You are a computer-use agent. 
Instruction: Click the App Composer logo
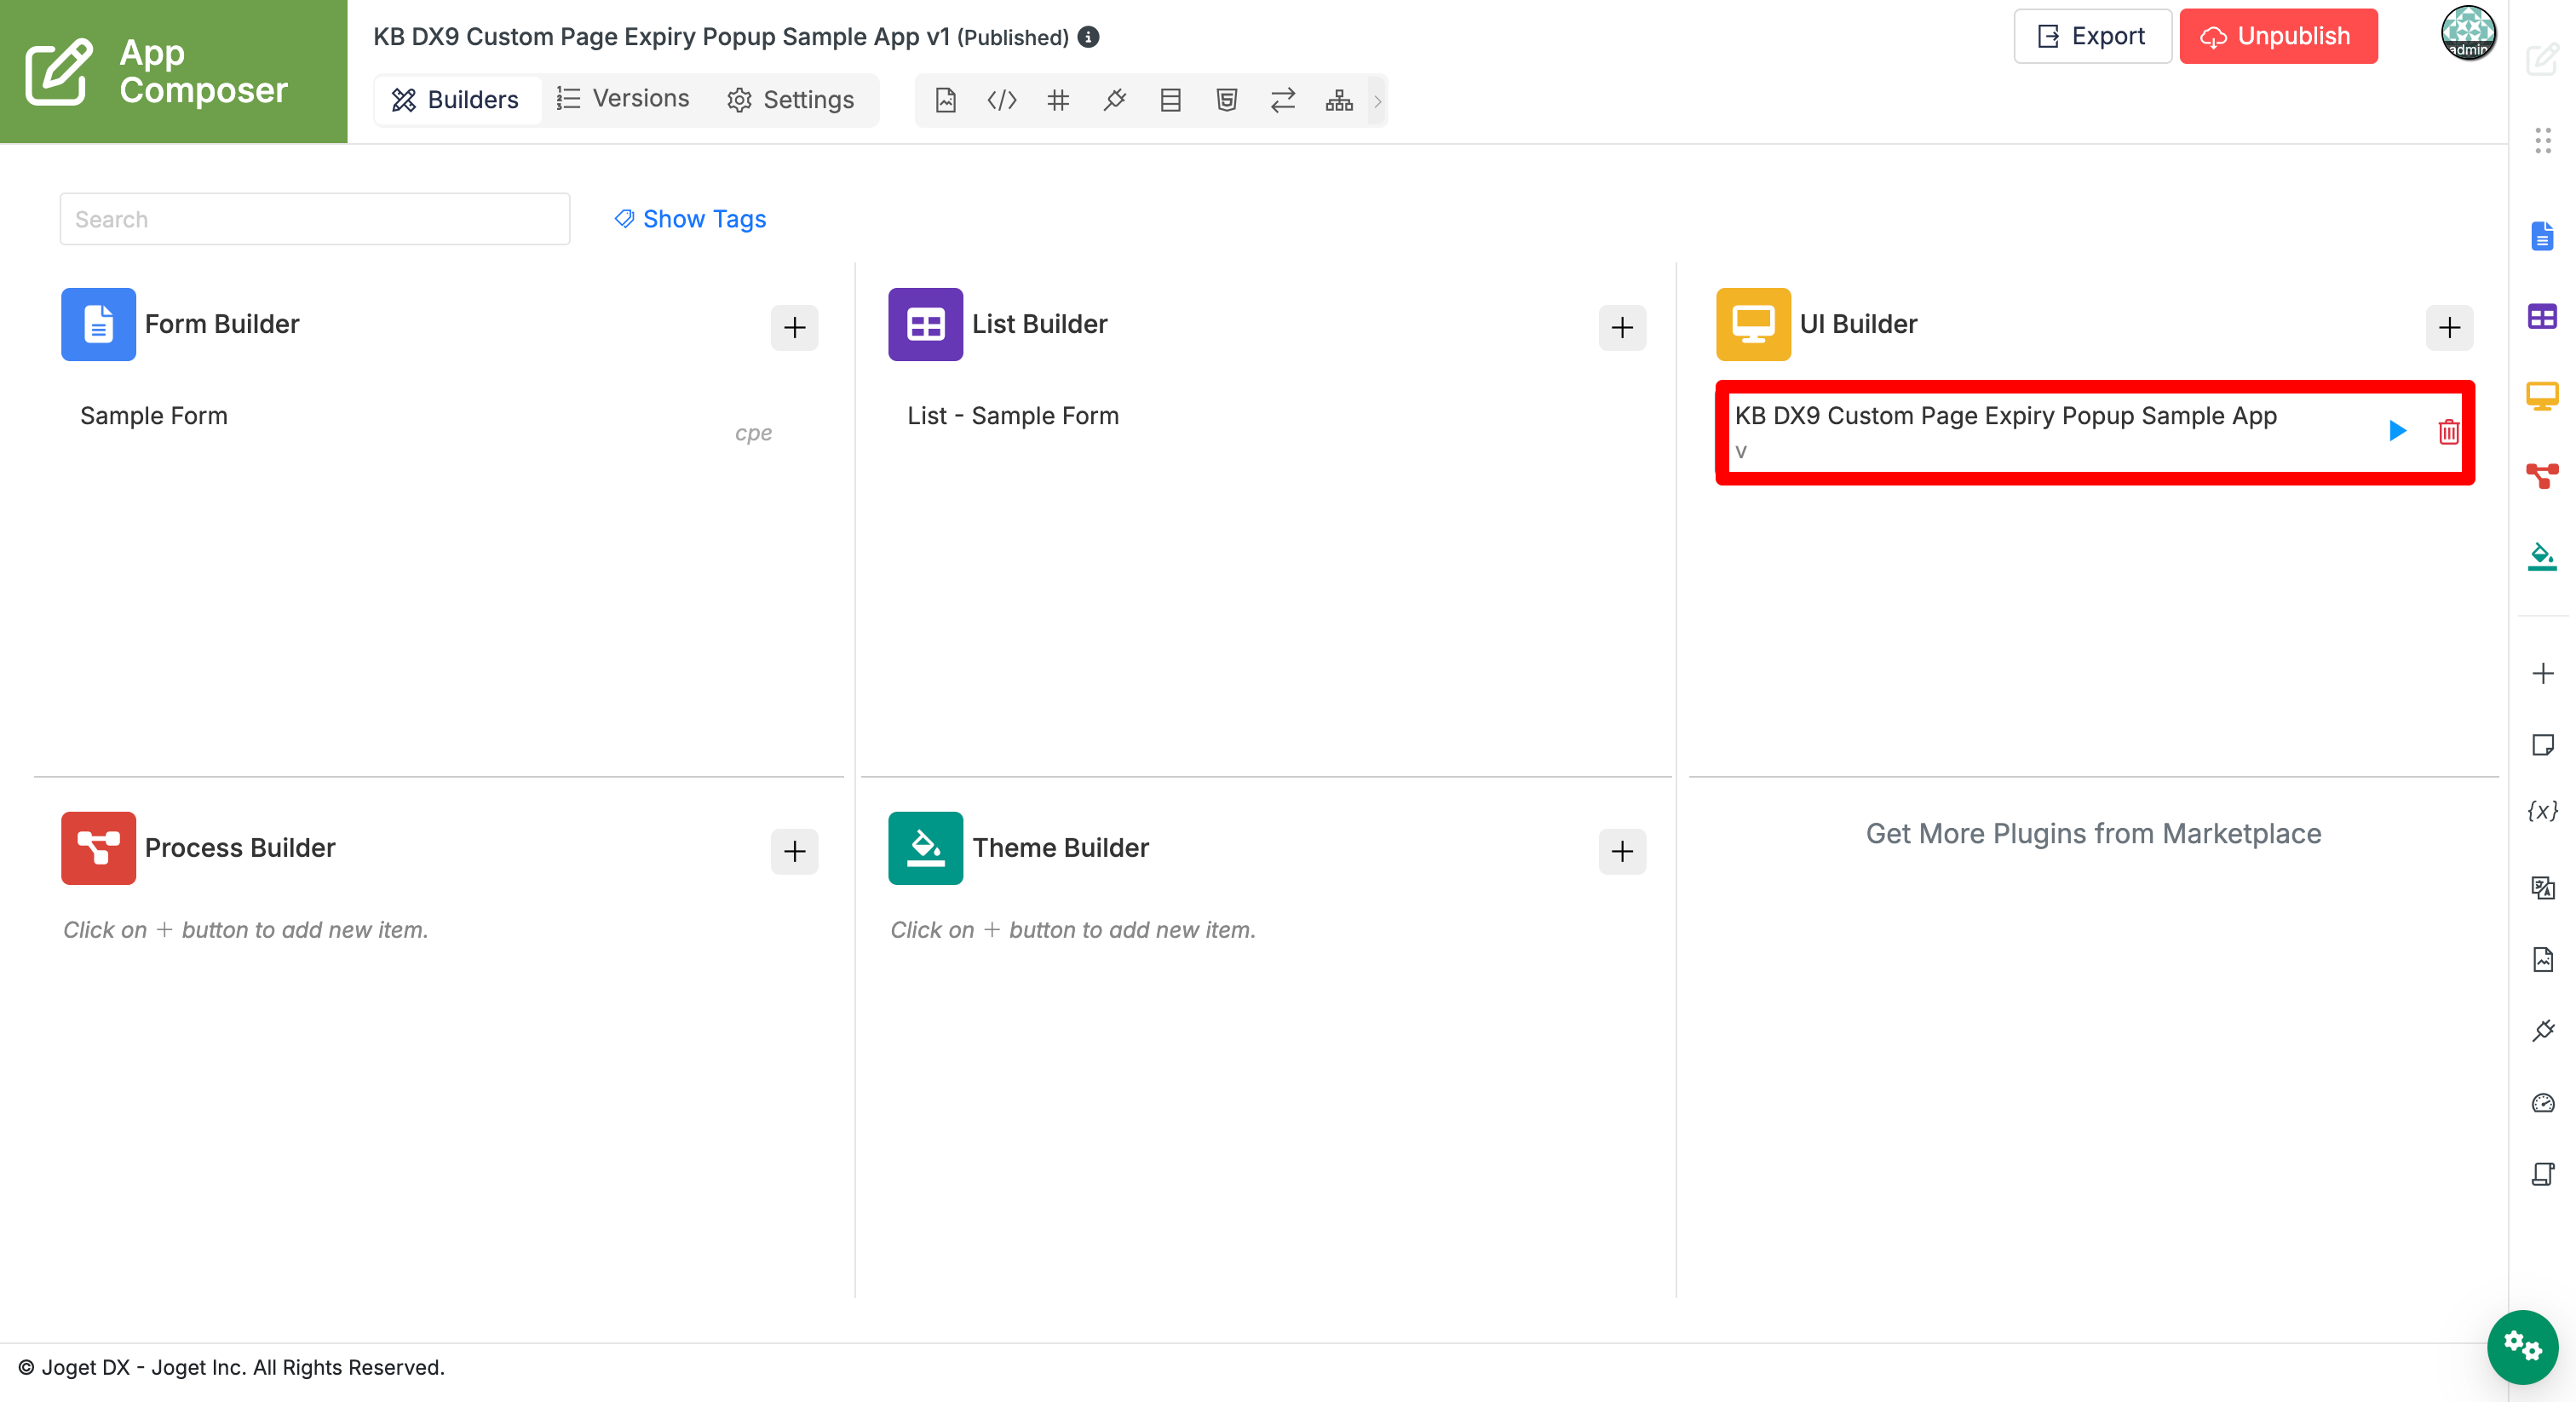pos(173,71)
